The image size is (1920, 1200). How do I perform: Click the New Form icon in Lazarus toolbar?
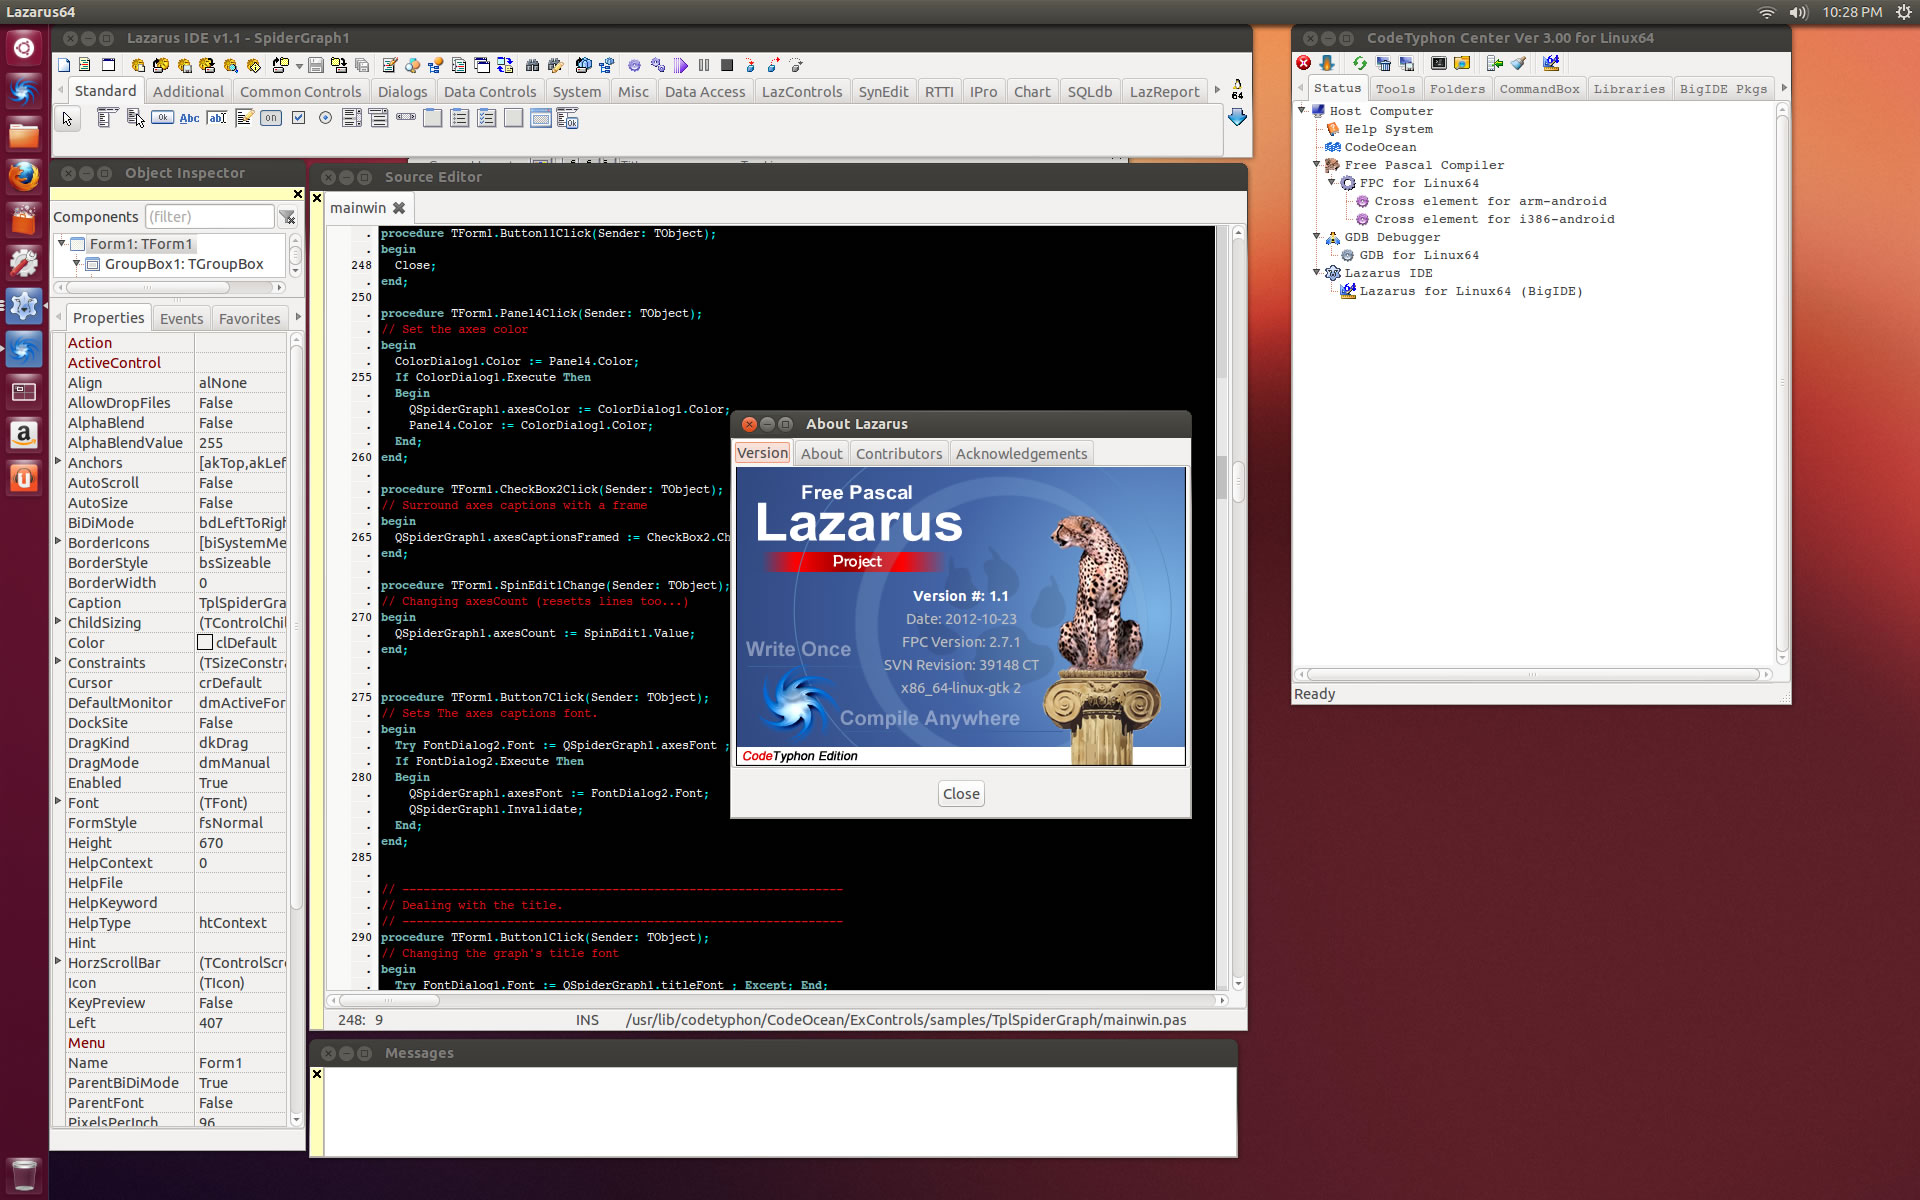pos(109,65)
